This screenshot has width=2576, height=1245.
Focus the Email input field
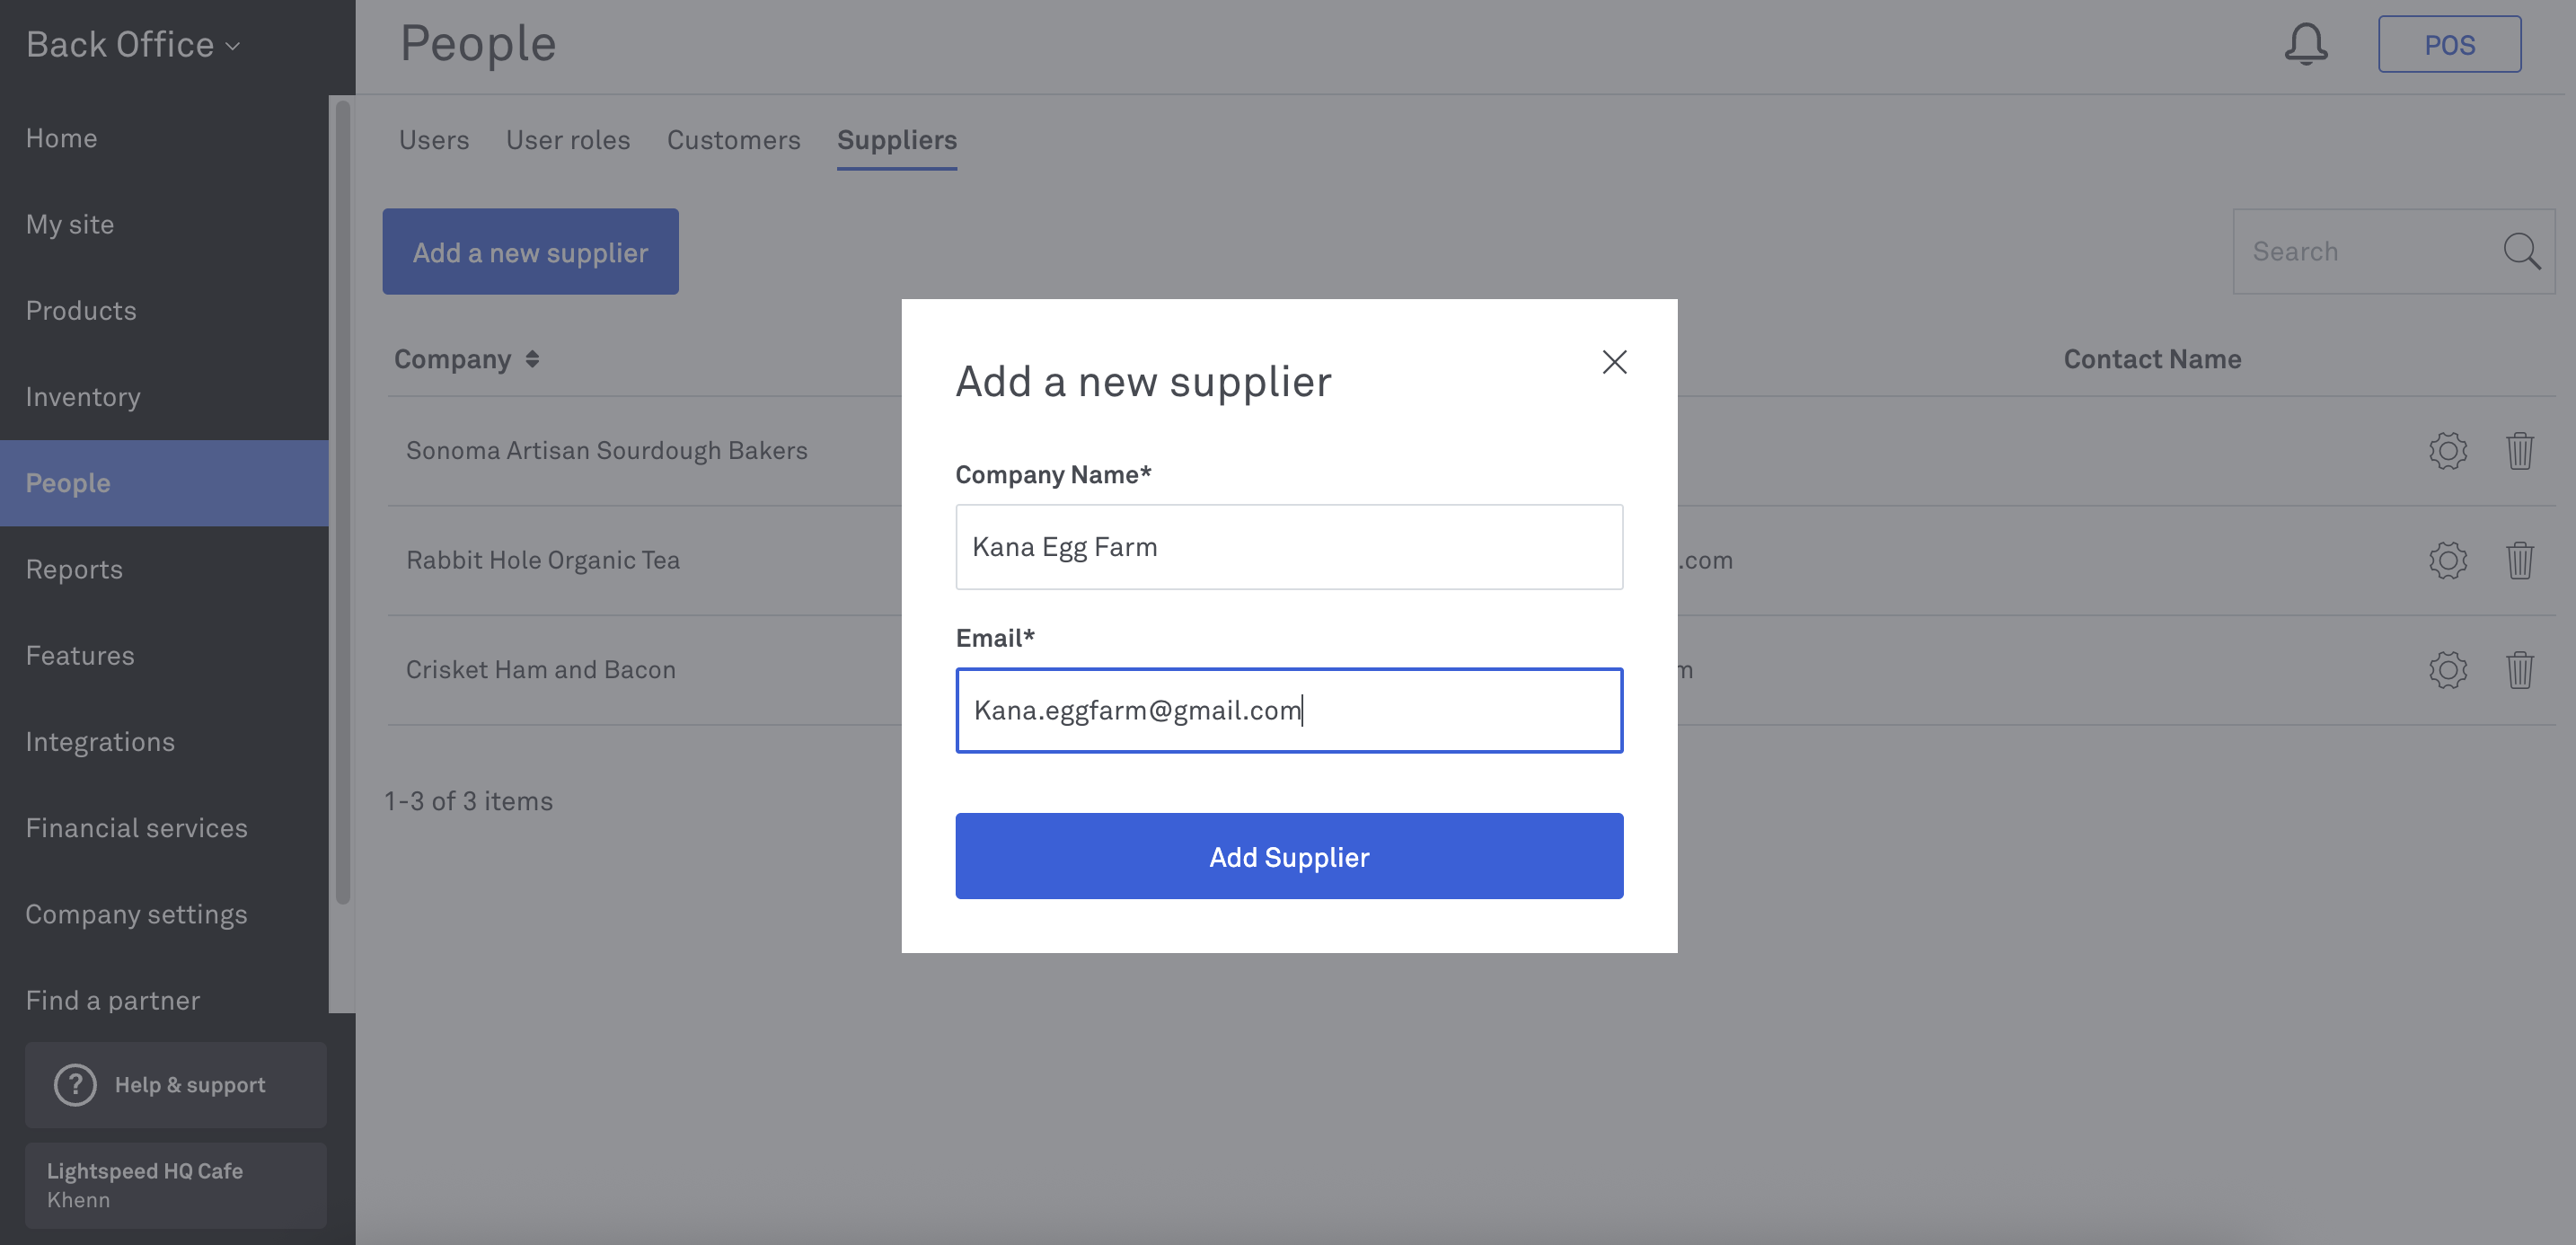click(x=1289, y=710)
